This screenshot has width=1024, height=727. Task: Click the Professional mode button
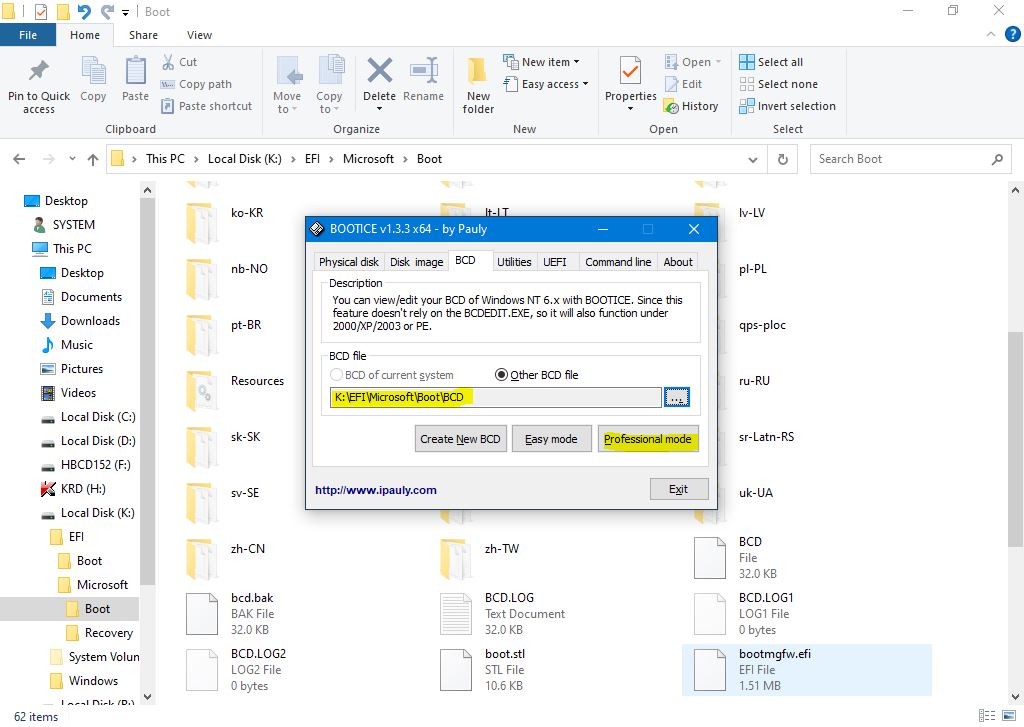[647, 439]
